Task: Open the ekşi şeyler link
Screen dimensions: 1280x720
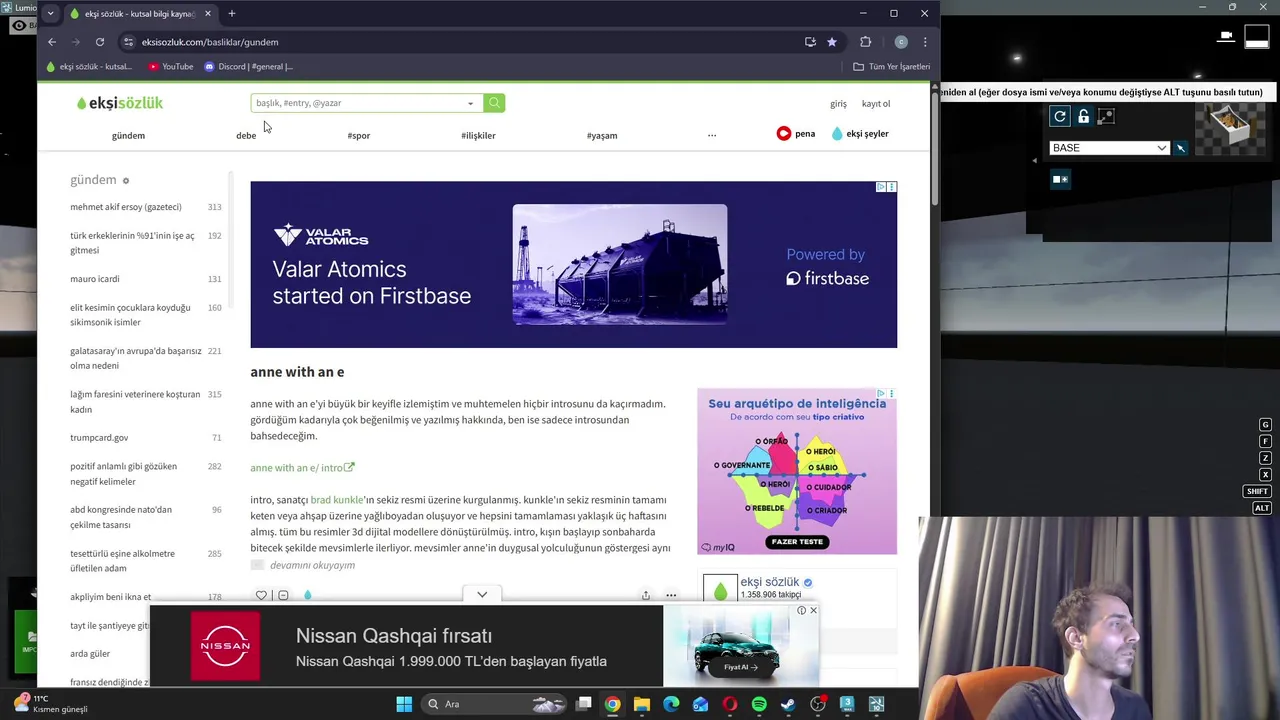Action: pyautogui.click(x=860, y=133)
